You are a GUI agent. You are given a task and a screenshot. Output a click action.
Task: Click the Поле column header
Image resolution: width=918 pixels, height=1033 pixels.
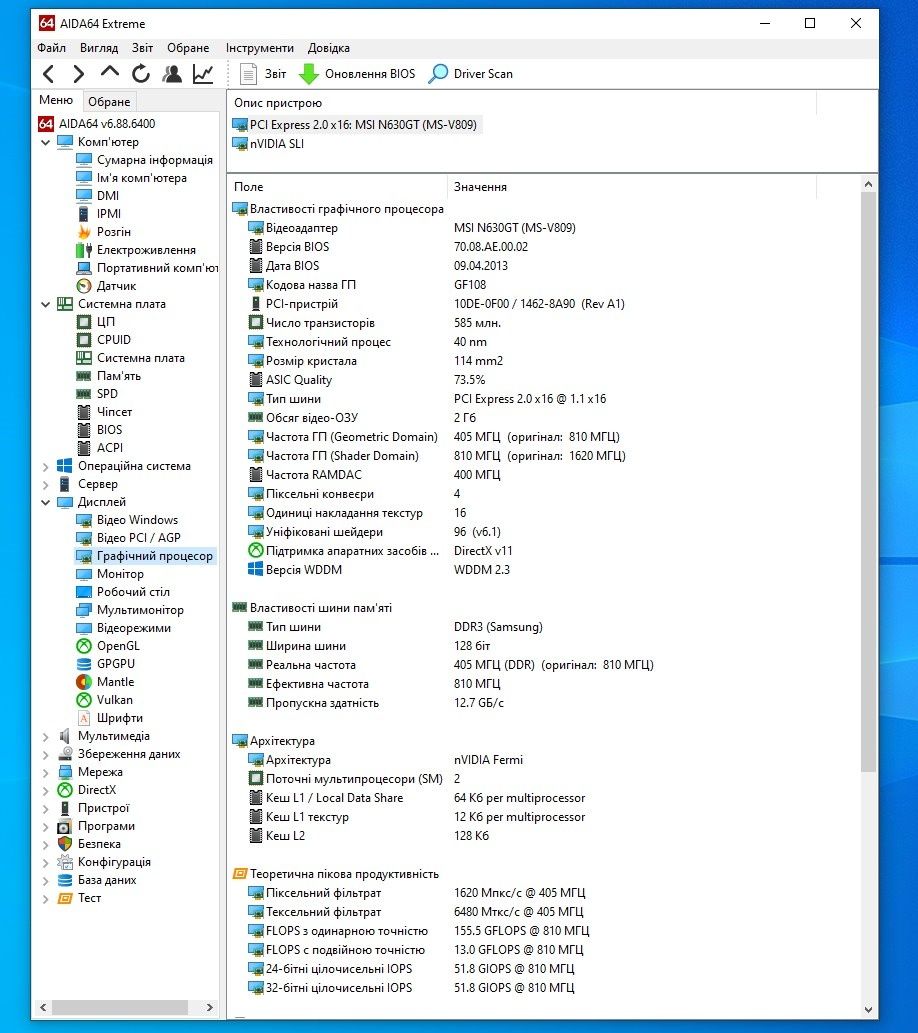(x=337, y=187)
